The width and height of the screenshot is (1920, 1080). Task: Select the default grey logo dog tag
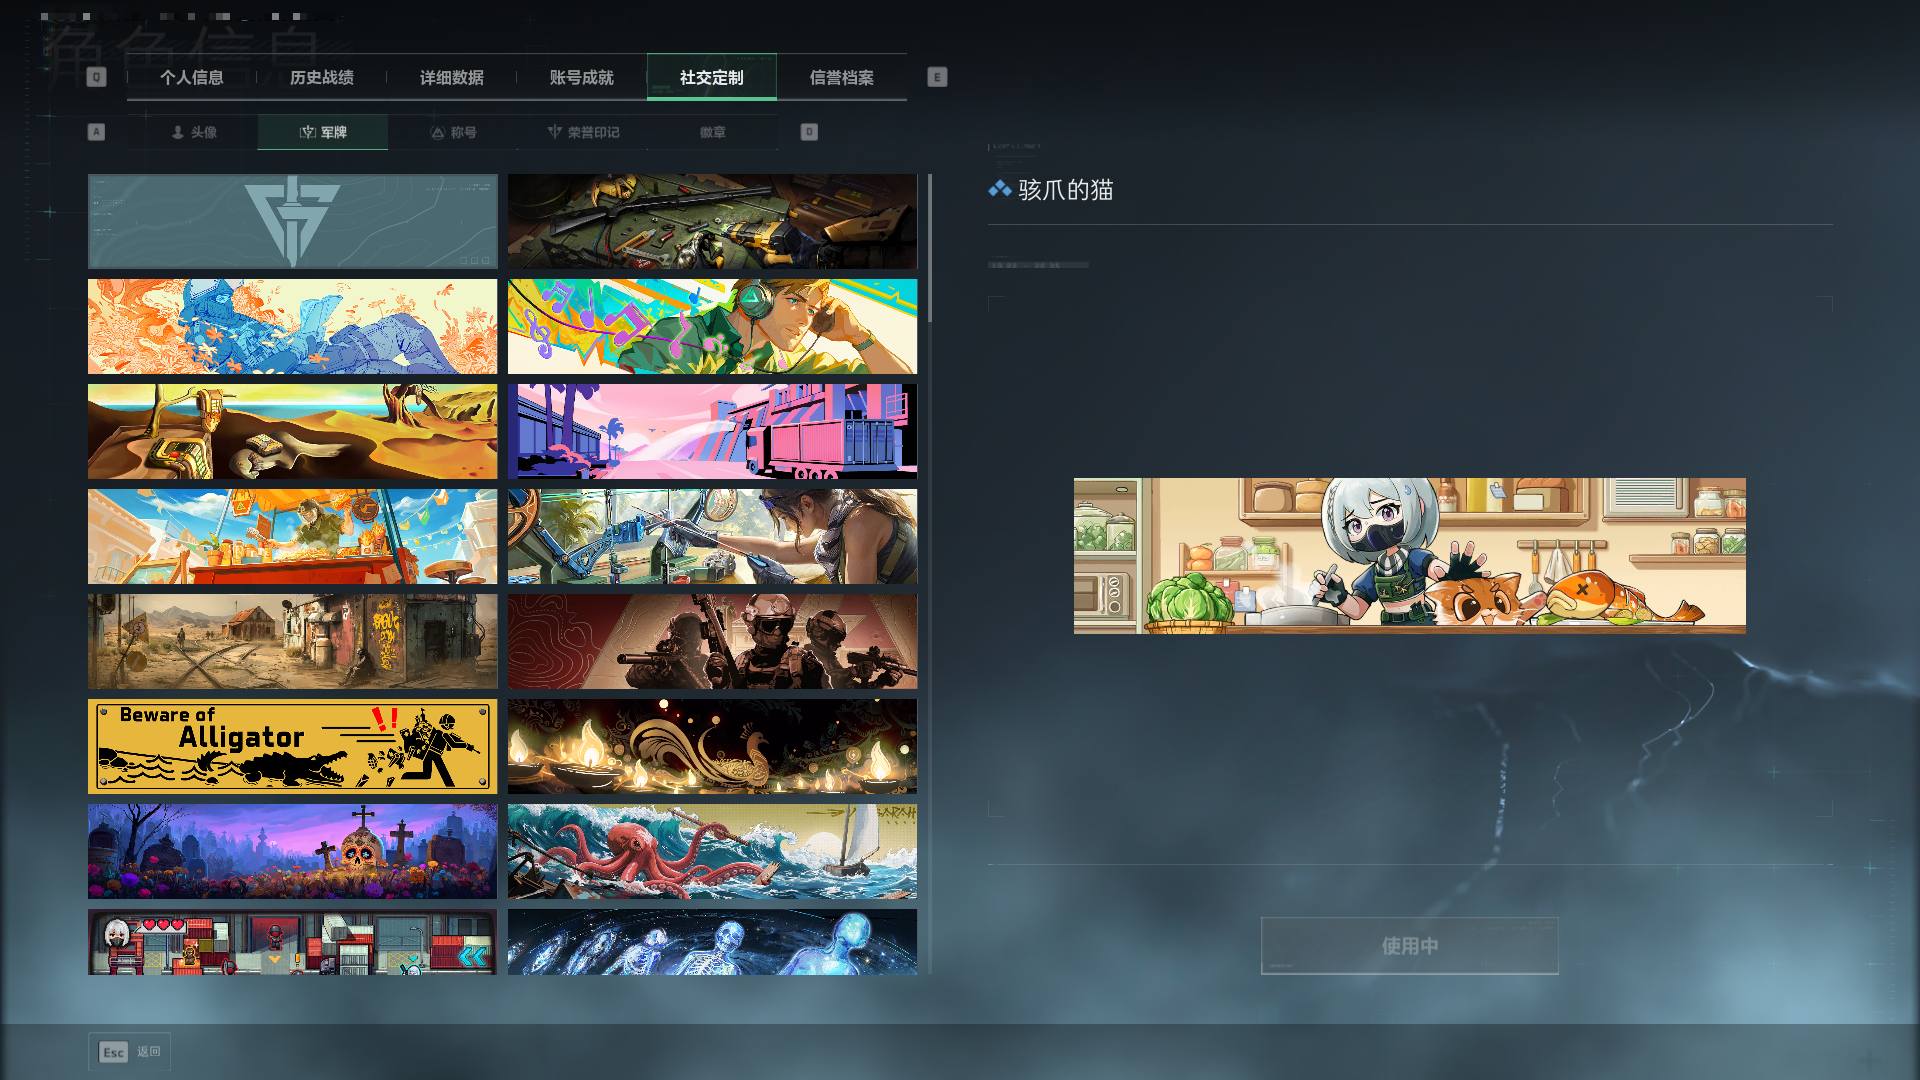[x=292, y=221]
